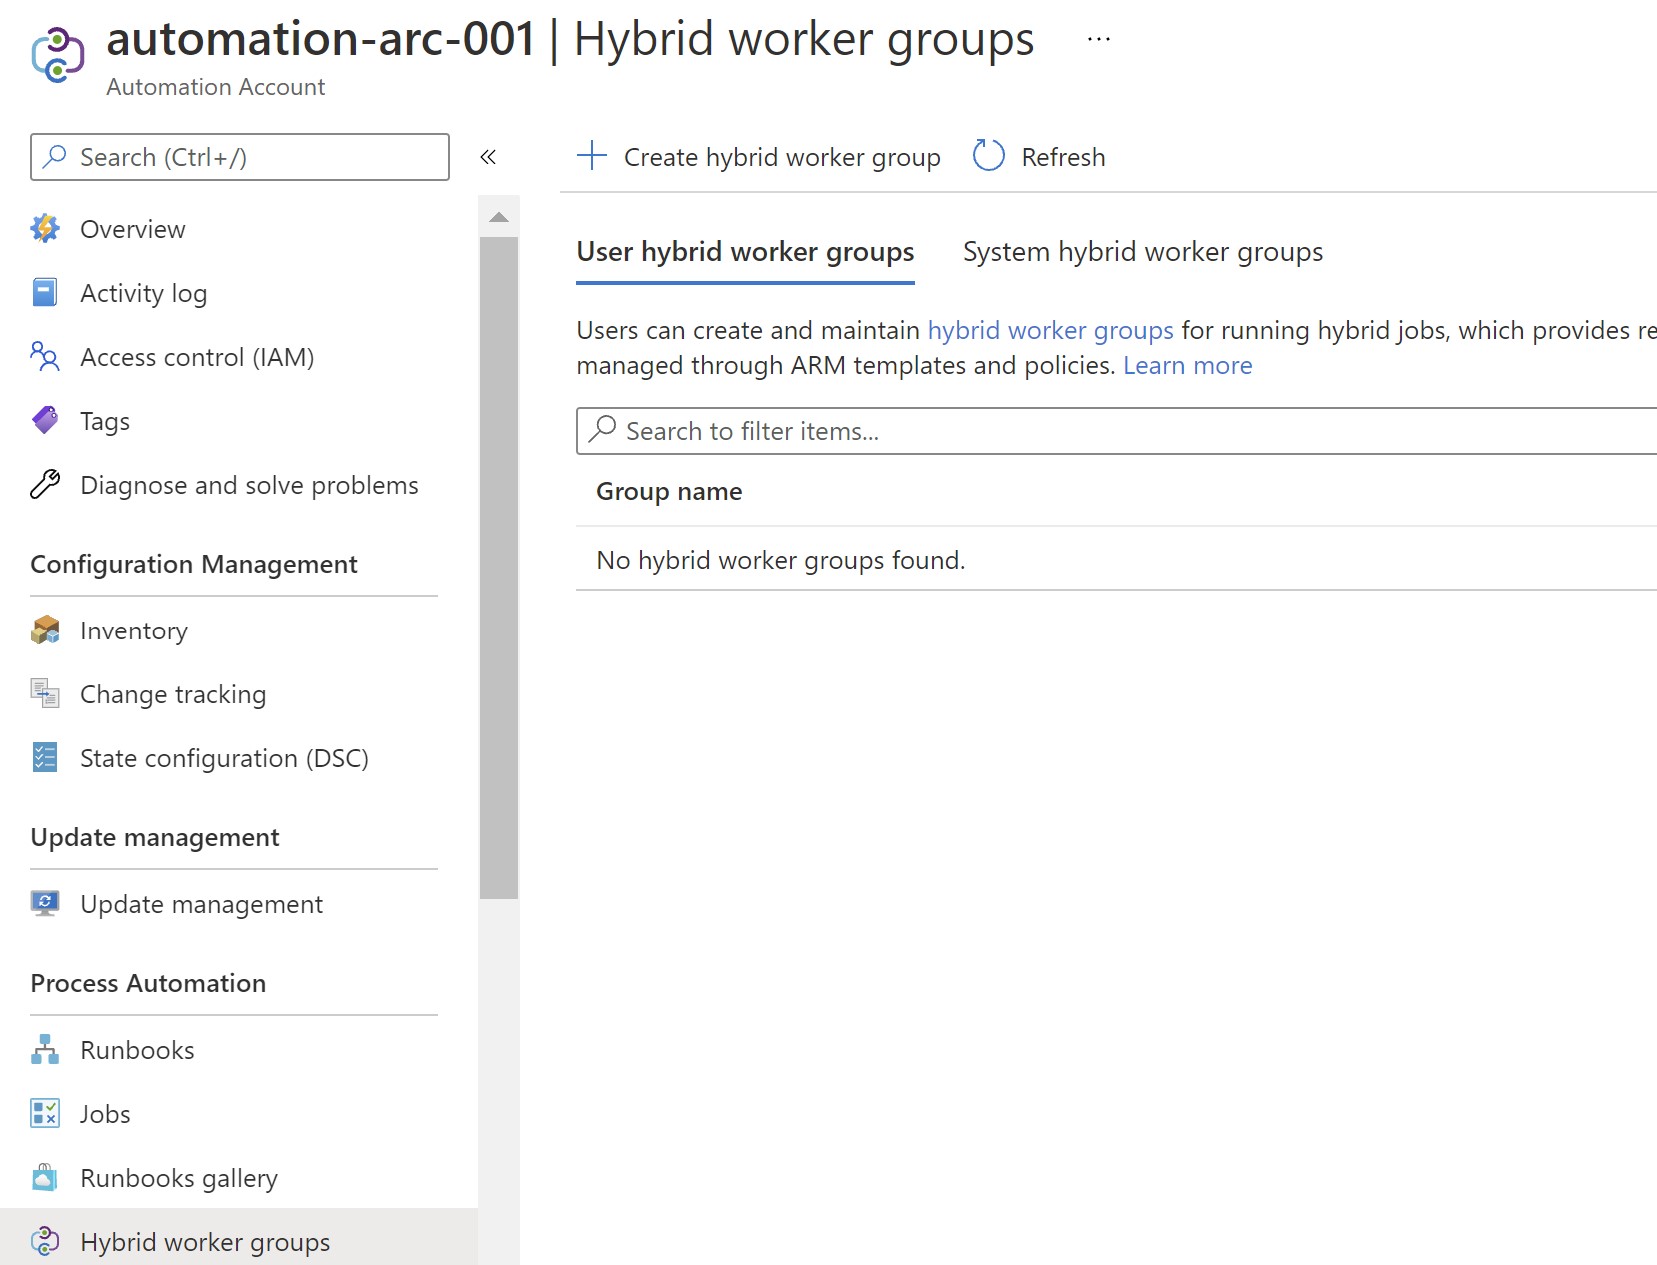Click the Process Automation section heading
Viewport: 1657px width, 1265px height.
(148, 983)
